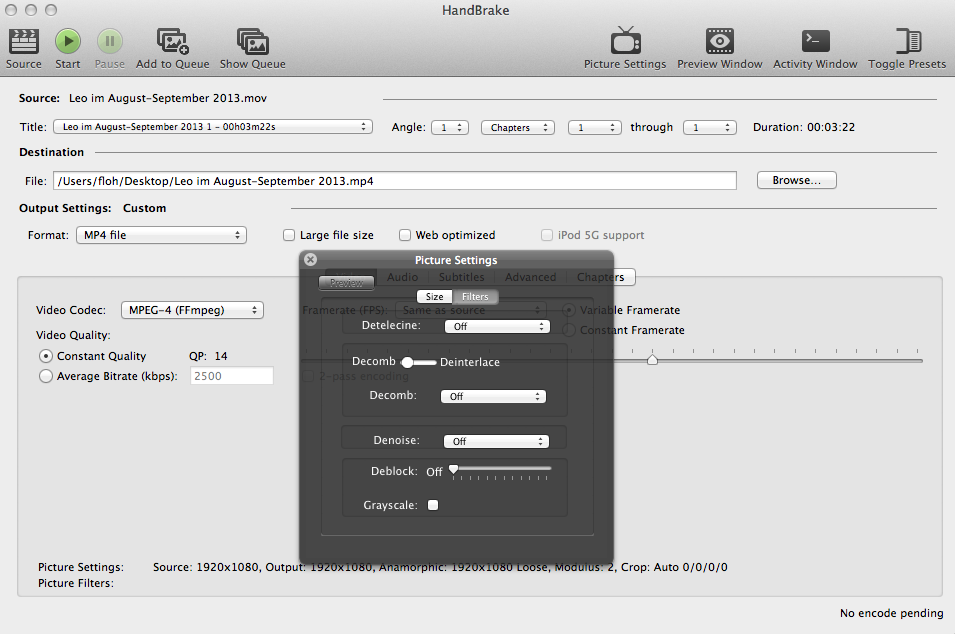
Task: Click the Pause toolbar icon
Action: [x=110, y=41]
